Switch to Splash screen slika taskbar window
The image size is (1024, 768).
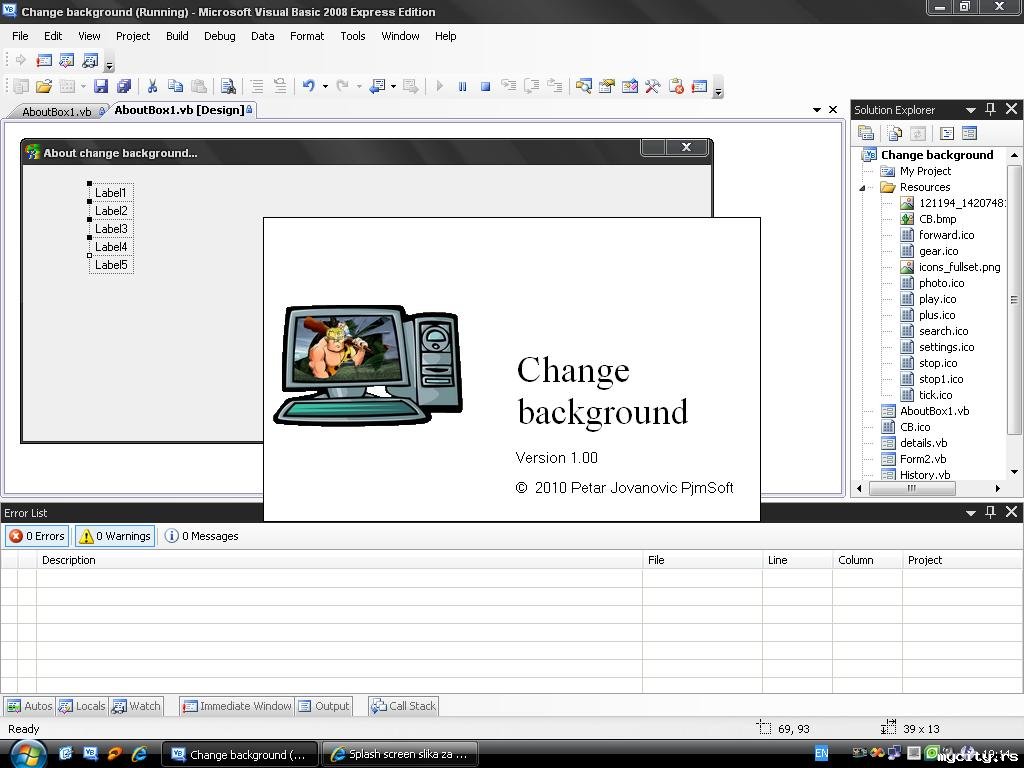400,754
